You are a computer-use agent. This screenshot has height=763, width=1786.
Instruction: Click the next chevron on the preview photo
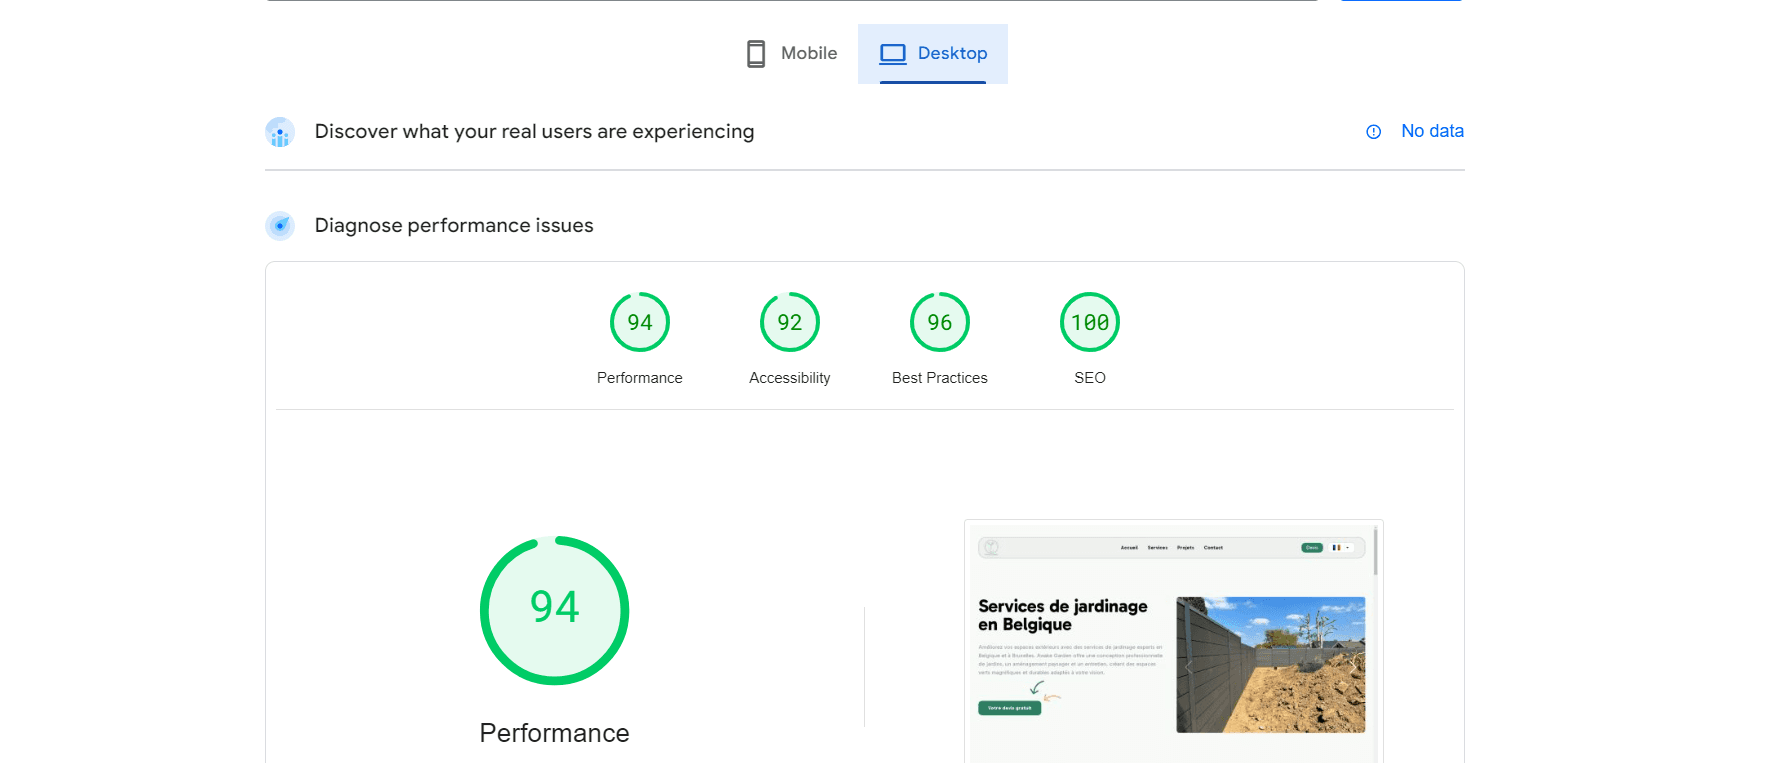pyautogui.click(x=1353, y=665)
